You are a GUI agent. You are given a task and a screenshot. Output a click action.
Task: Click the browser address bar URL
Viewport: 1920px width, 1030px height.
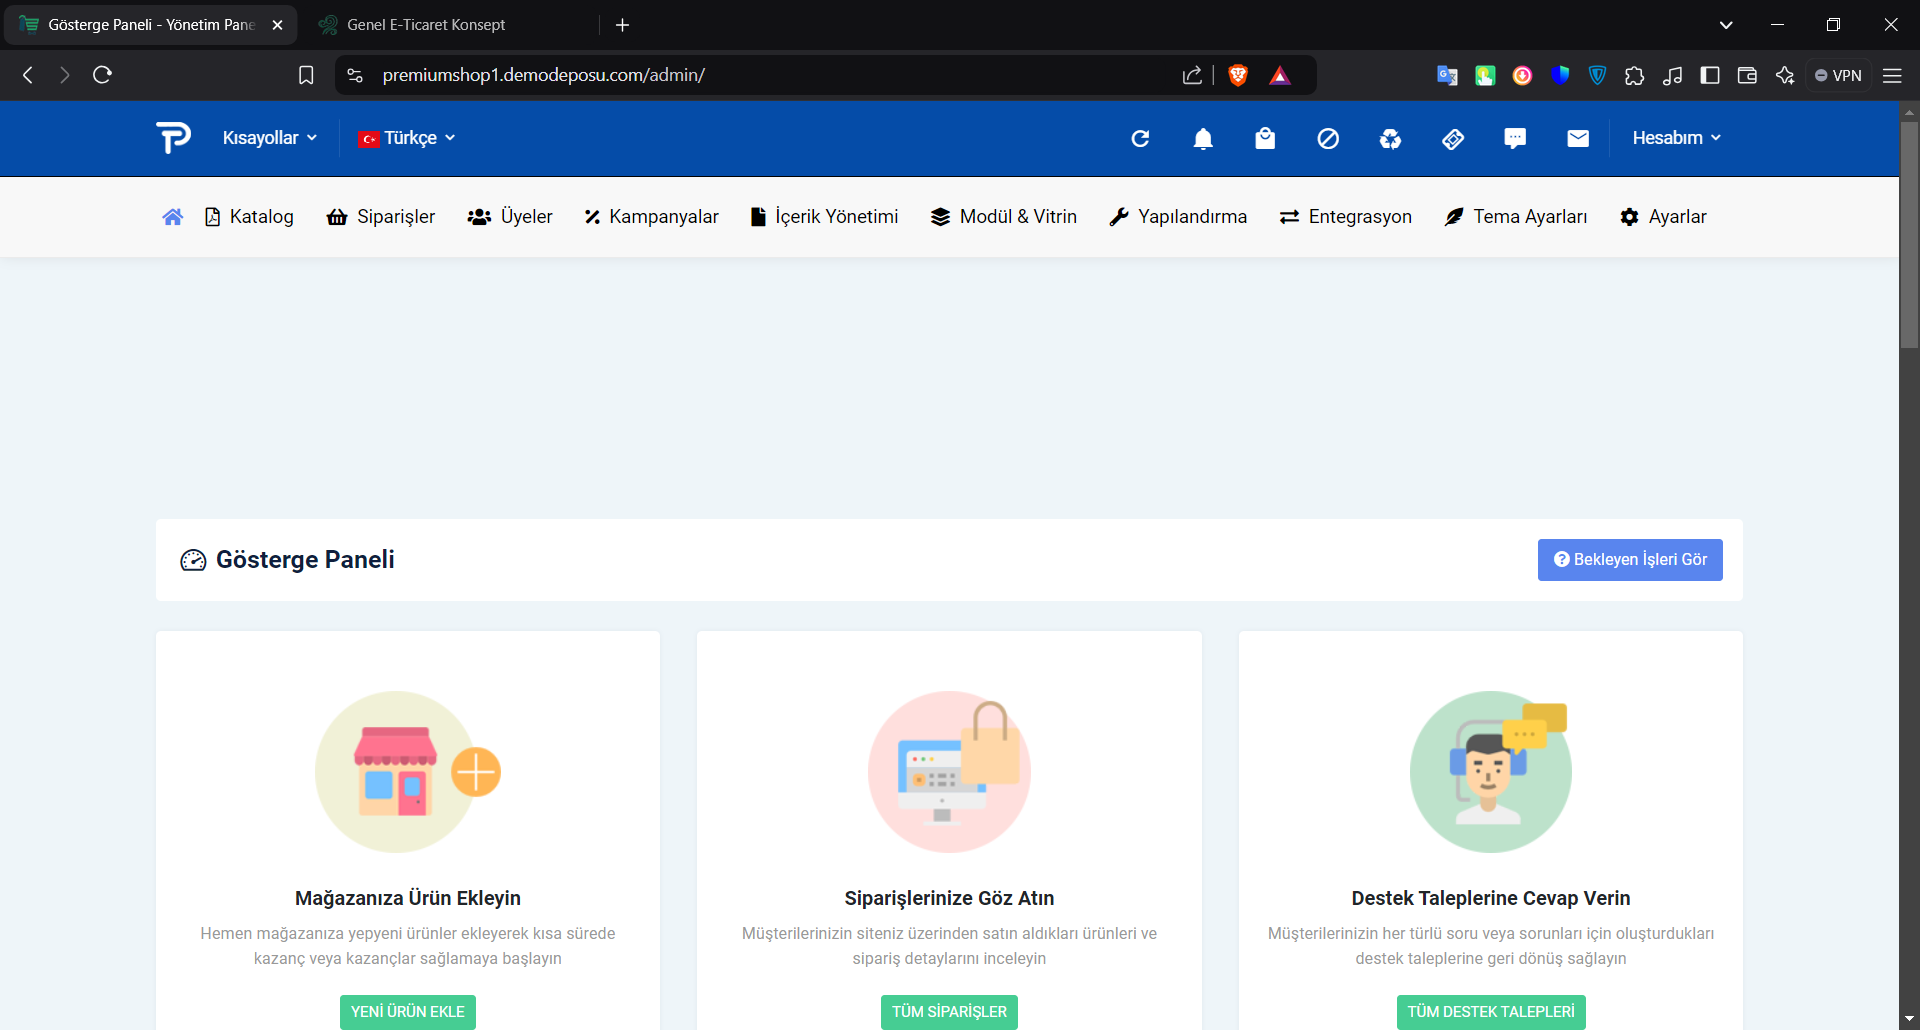coord(543,76)
